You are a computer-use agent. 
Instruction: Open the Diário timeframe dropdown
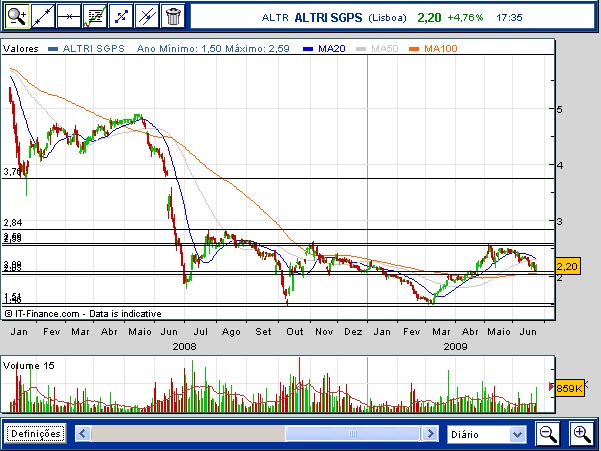coord(486,434)
